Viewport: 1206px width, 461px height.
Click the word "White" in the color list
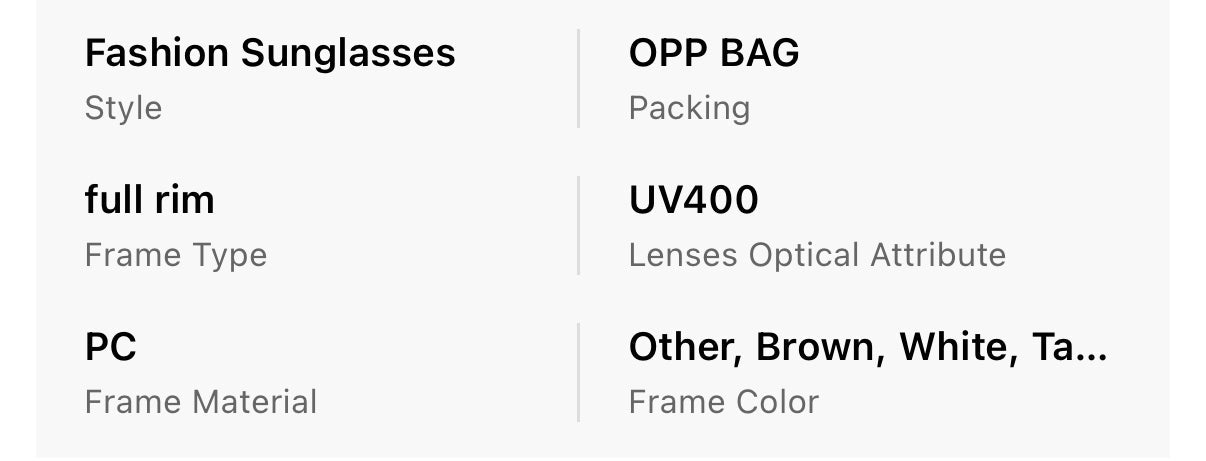point(952,347)
